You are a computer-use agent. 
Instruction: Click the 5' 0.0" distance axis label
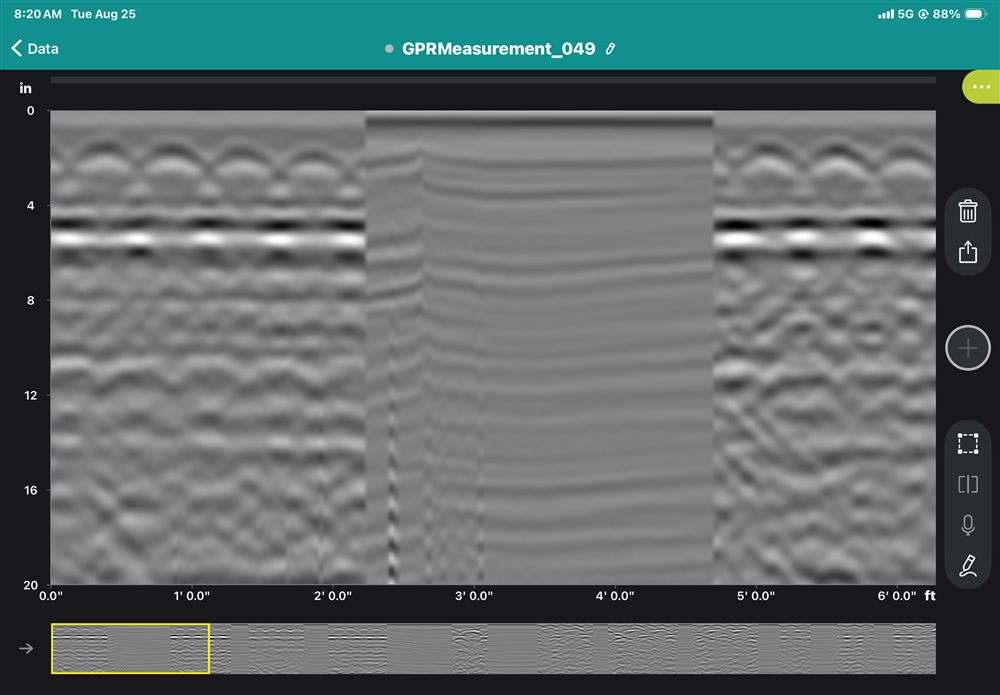click(755, 596)
